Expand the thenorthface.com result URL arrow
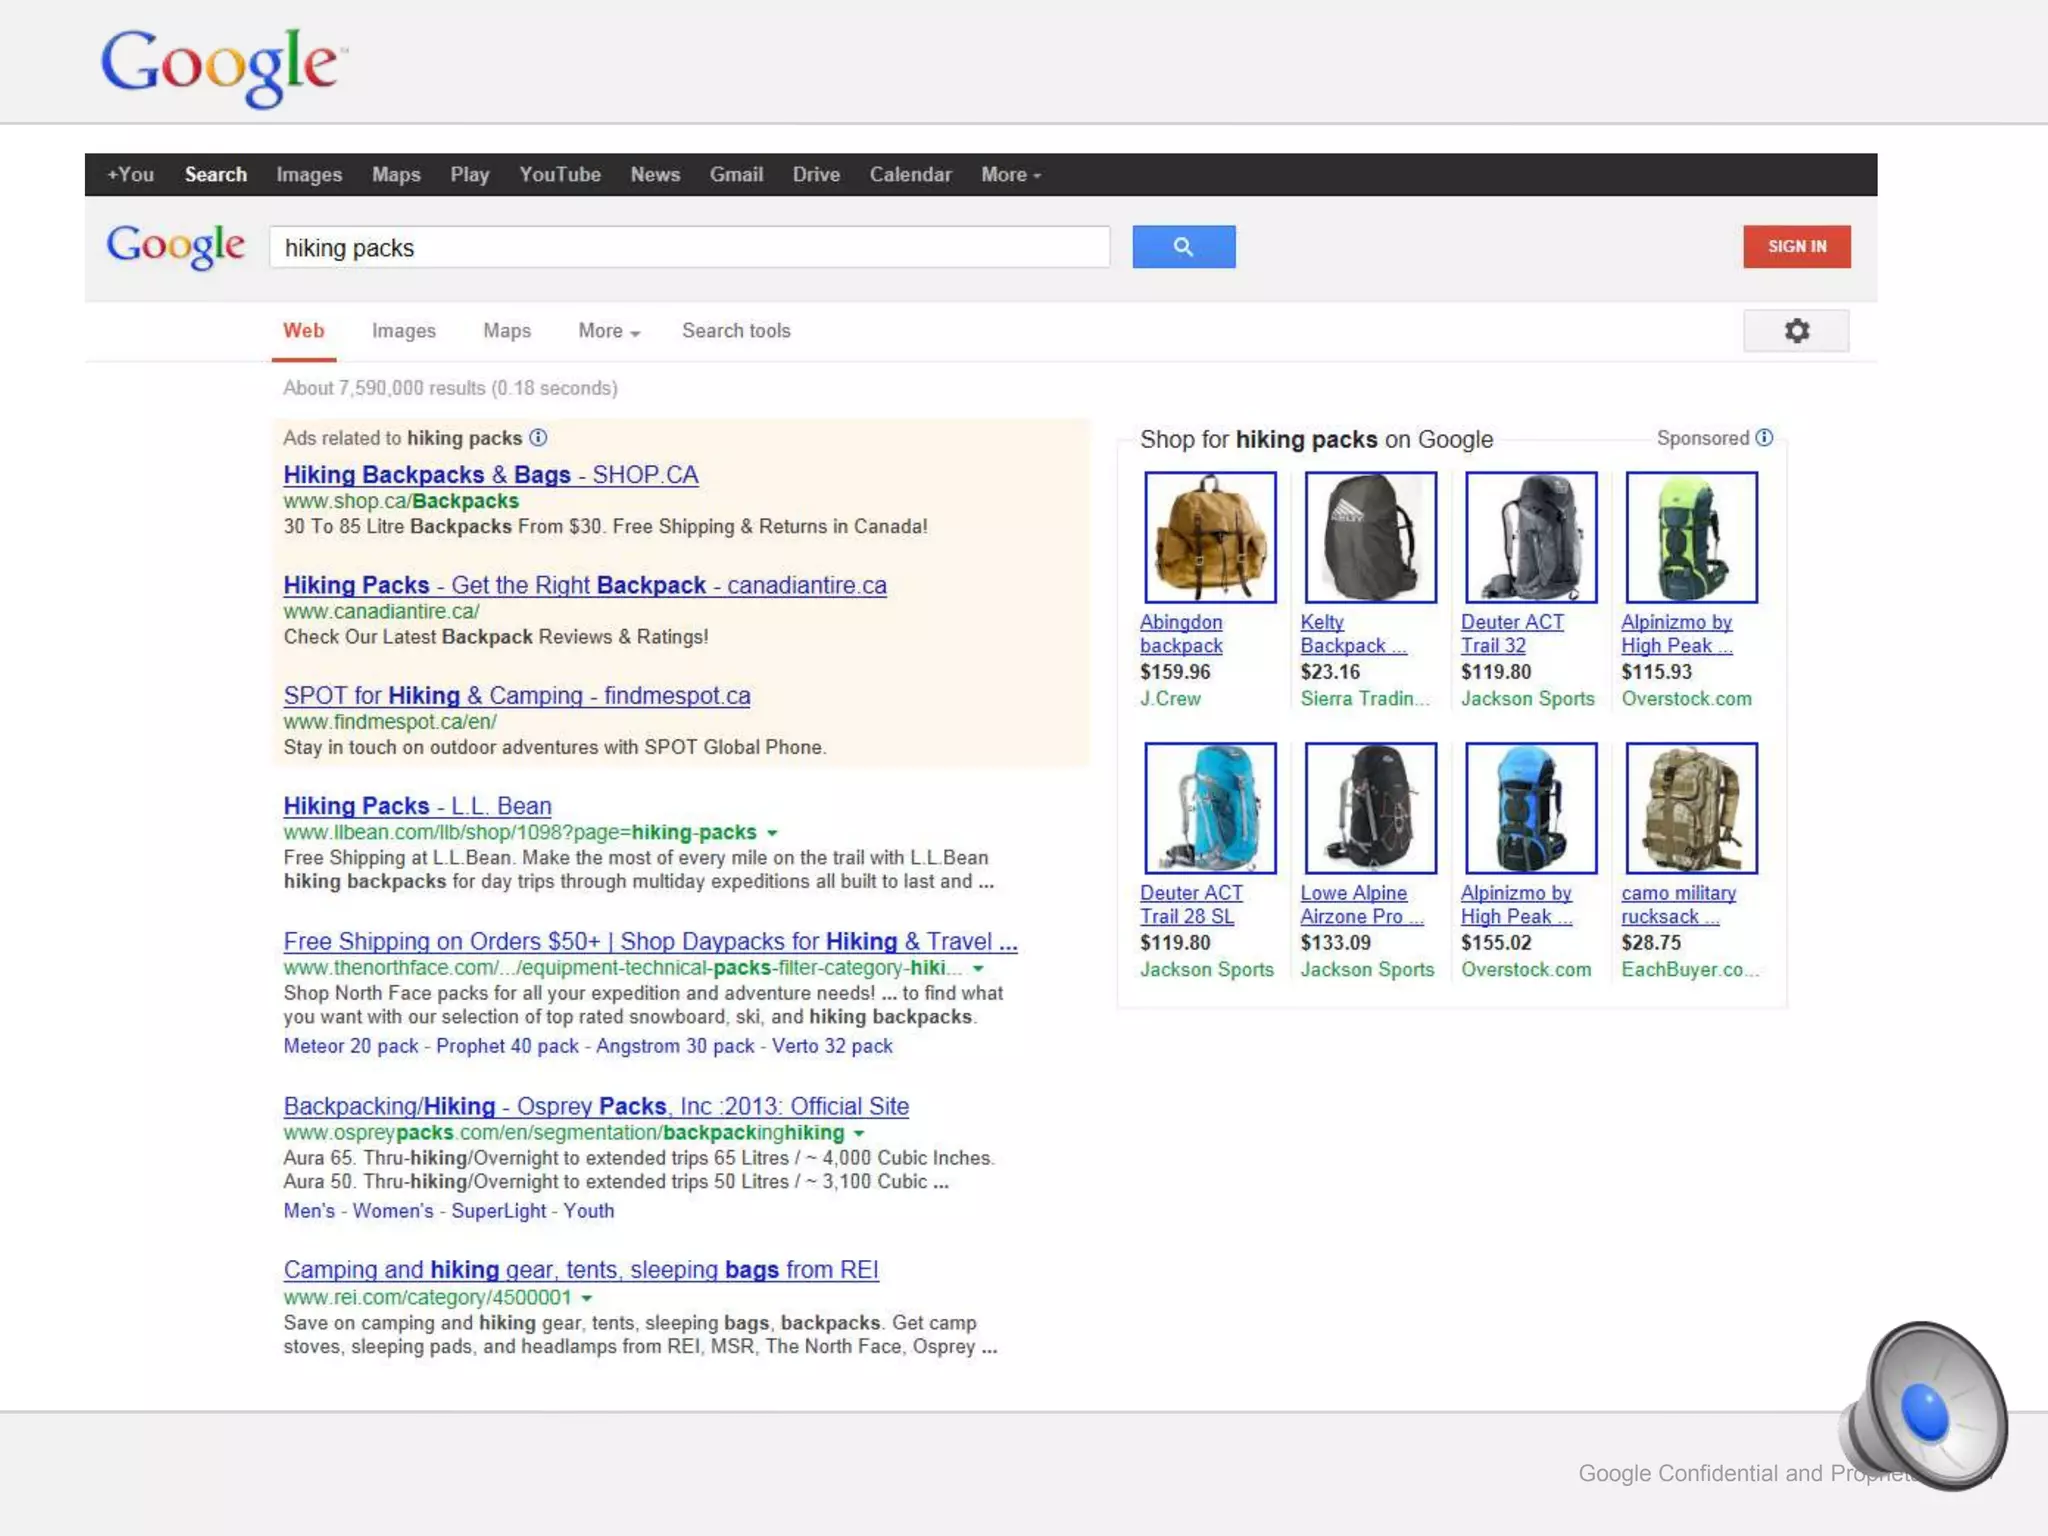This screenshot has width=2048, height=1536. click(978, 969)
